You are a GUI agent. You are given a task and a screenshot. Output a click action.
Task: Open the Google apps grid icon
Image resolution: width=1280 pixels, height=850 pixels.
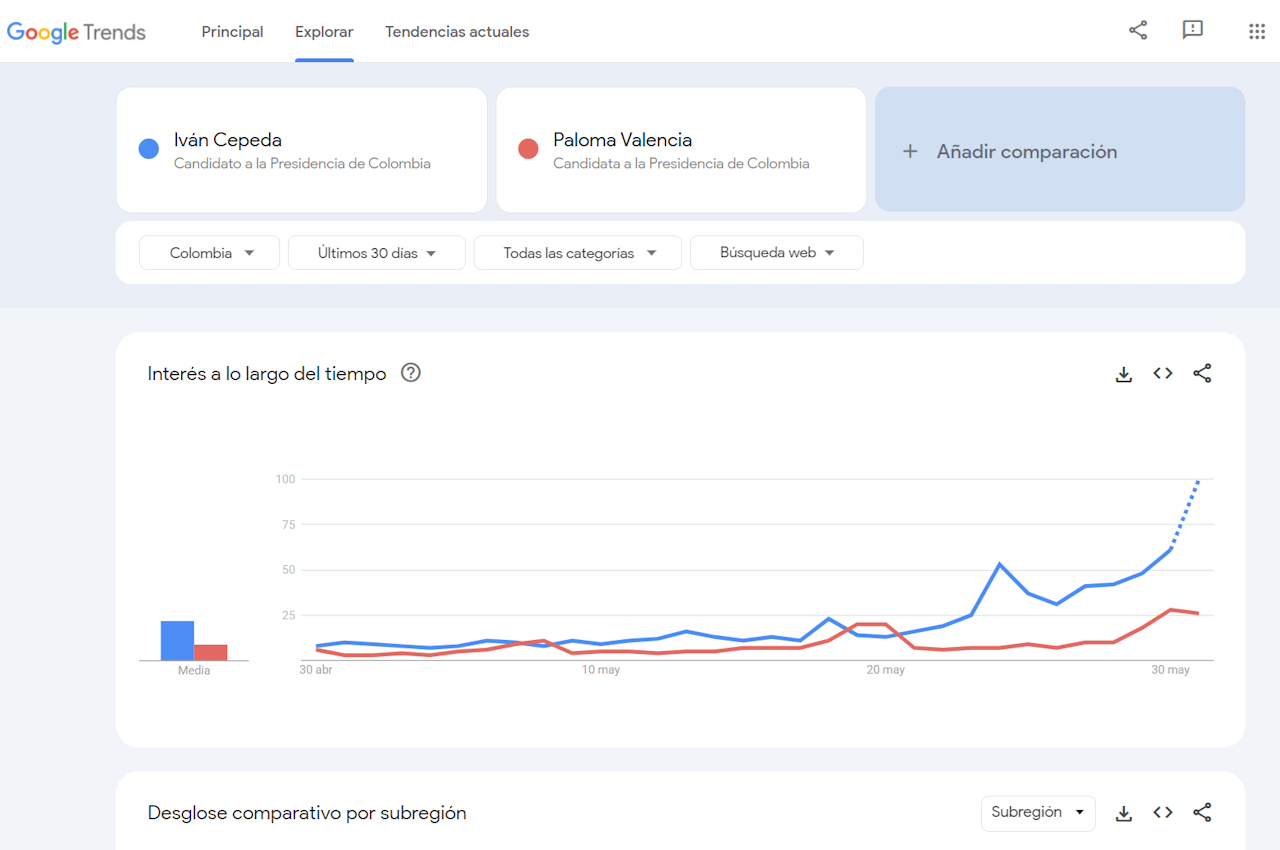(1257, 31)
